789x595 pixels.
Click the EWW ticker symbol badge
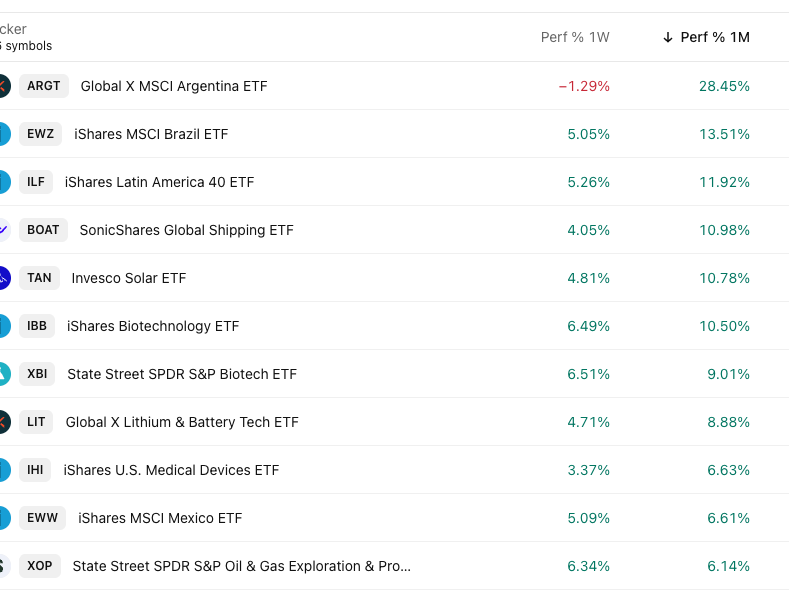(x=43, y=518)
